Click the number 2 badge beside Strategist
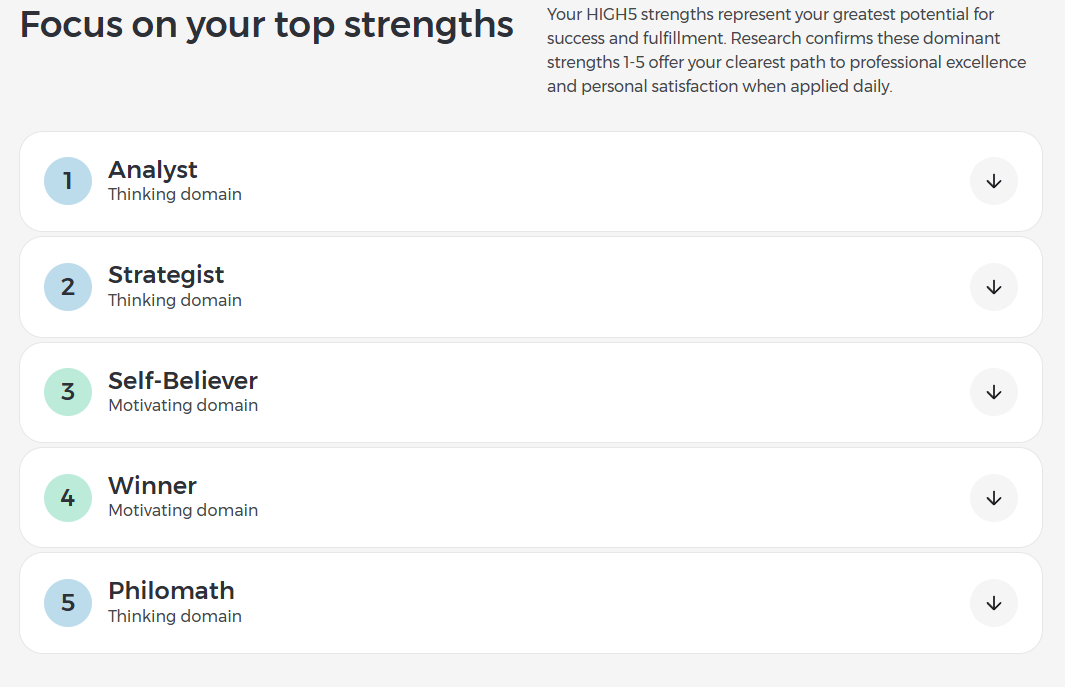 67,287
